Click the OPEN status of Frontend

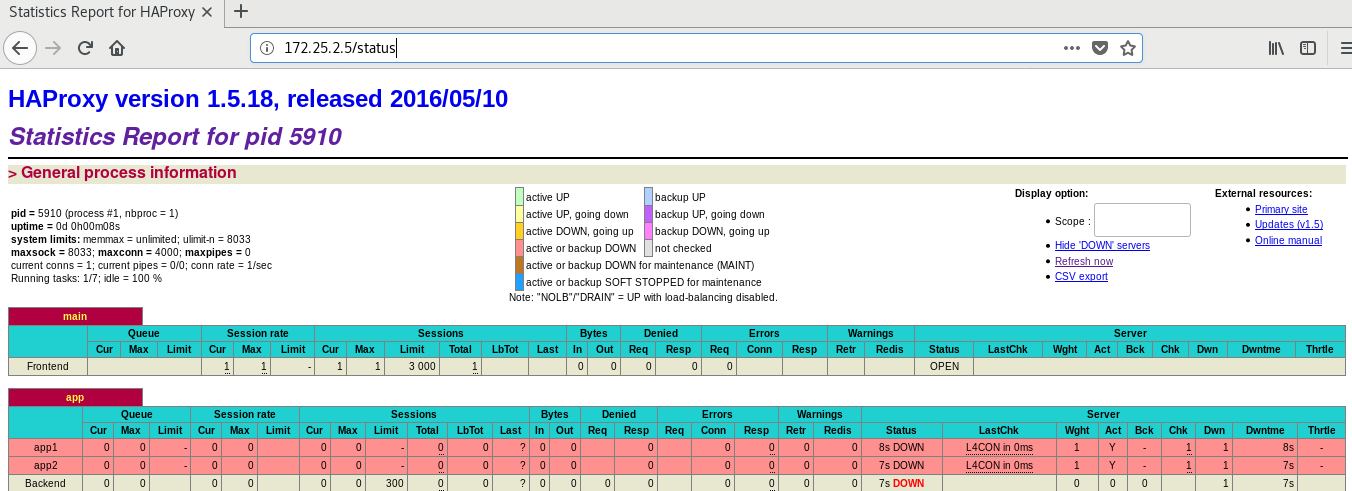tap(944, 366)
